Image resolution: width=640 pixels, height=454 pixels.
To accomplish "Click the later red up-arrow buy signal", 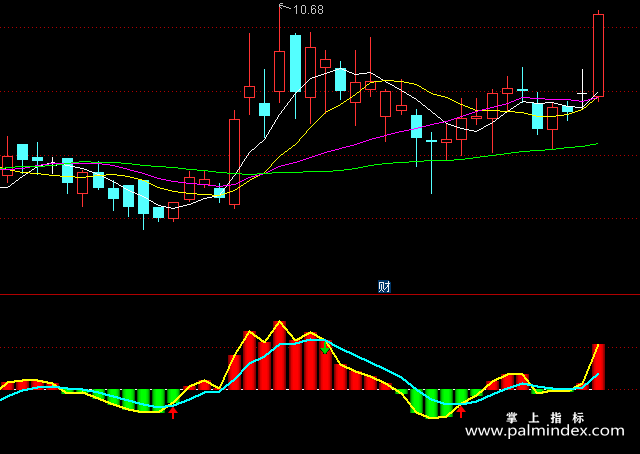I will tap(461, 412).
